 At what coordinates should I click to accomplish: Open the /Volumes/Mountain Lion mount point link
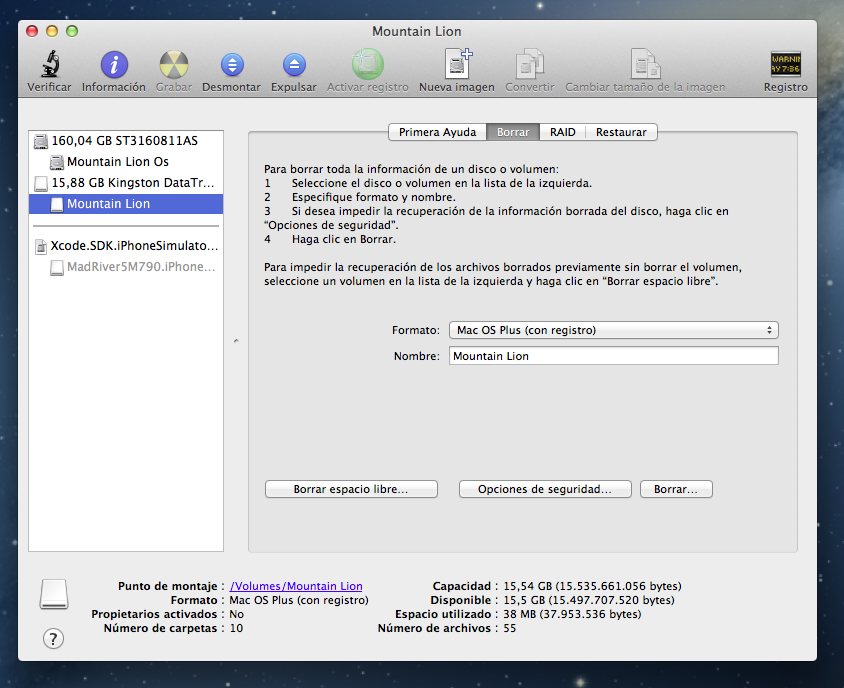click(x=296, y=586)
